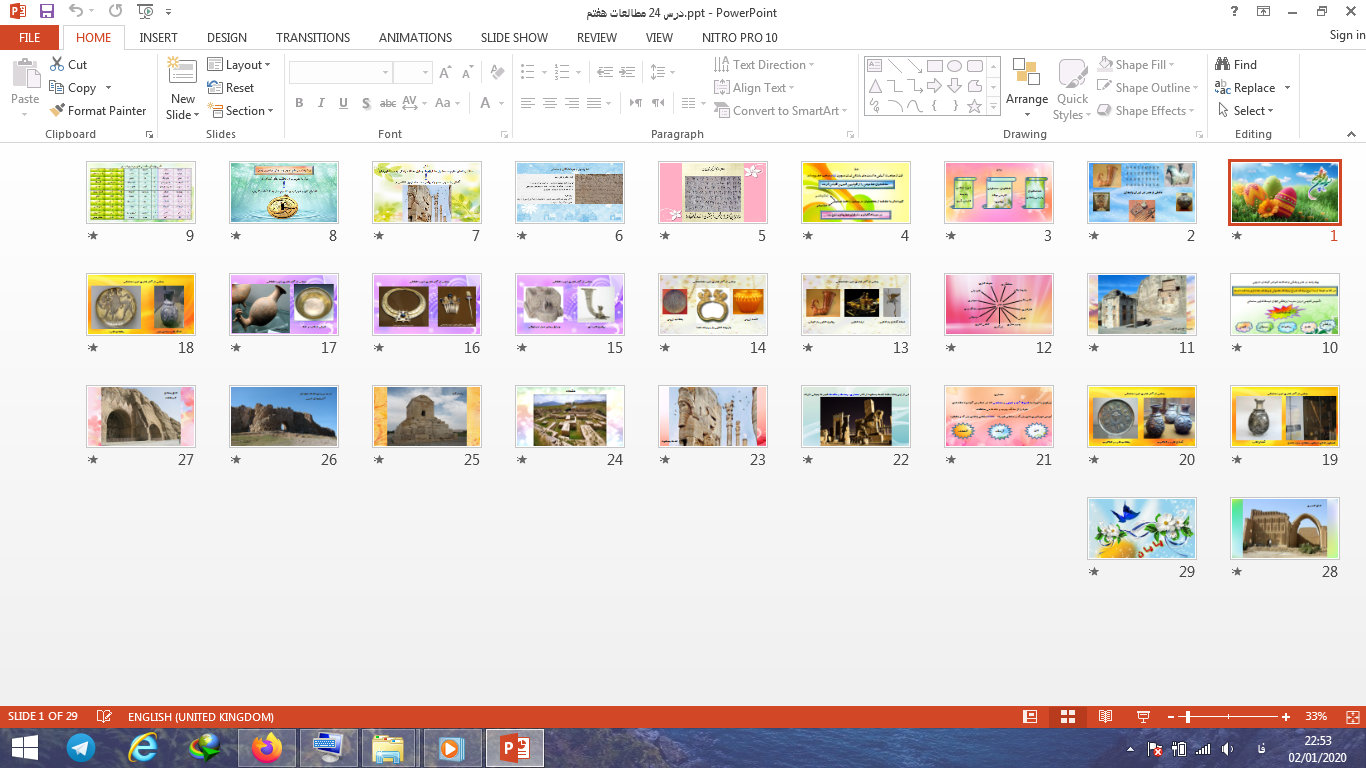This screenshot has height=768, width=1366.
Task: Expand the Select dropdown in Editing
Action: click(x=1246, y=111)
